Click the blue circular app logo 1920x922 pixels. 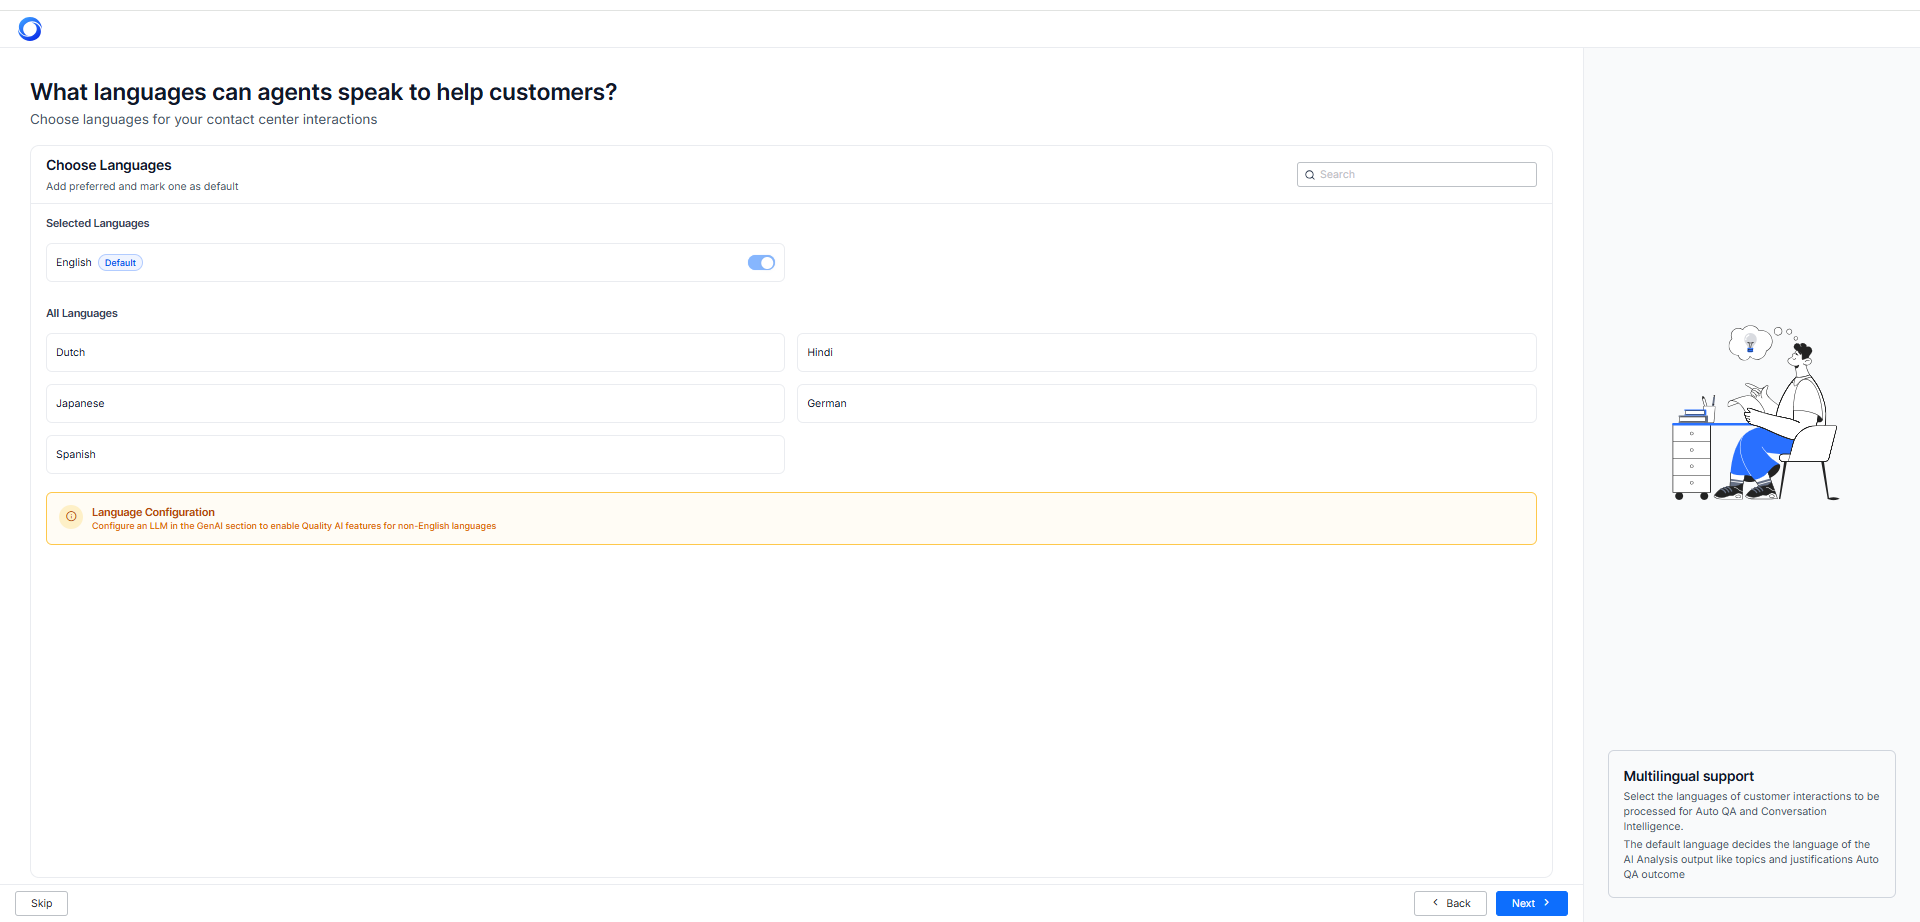pyautogui.click(x=30, y=29)
